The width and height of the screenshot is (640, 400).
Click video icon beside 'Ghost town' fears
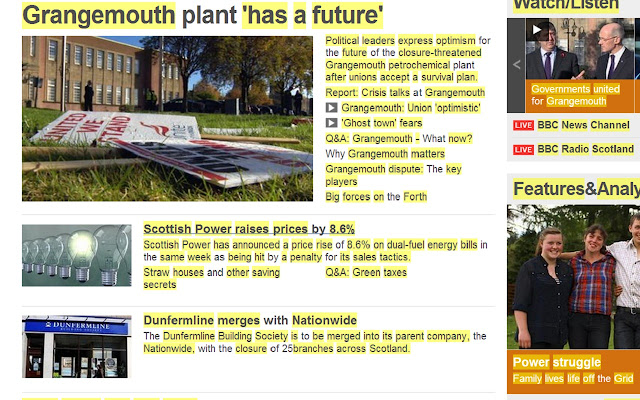(x=331, y=123)
